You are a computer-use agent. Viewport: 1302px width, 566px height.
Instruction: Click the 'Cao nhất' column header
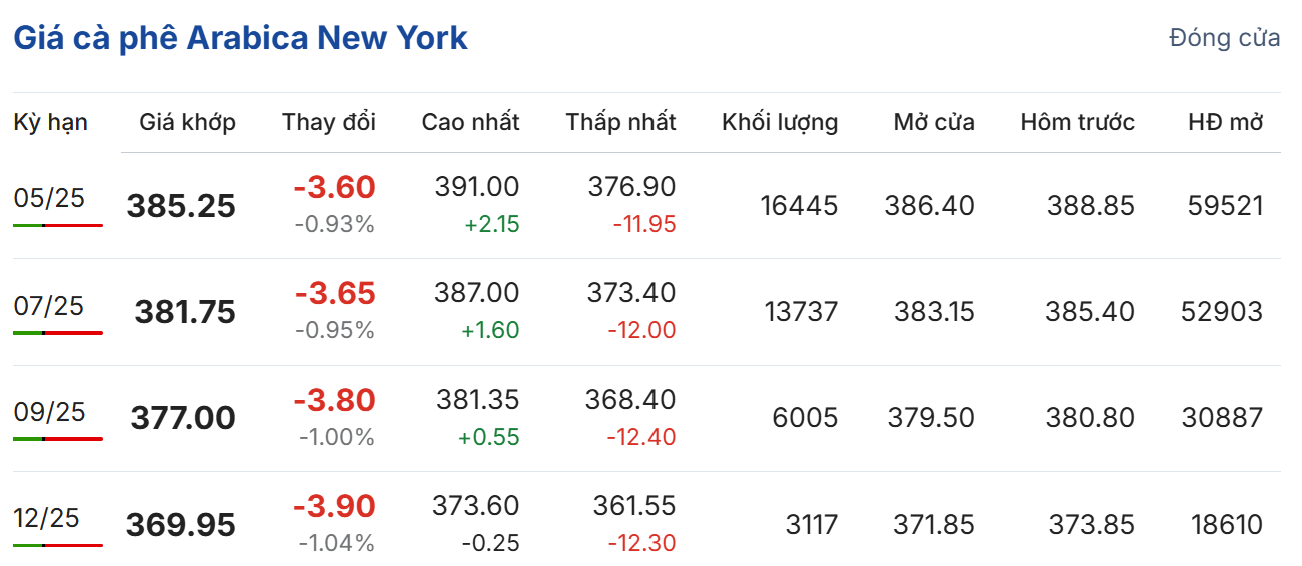tap(470, 123)
